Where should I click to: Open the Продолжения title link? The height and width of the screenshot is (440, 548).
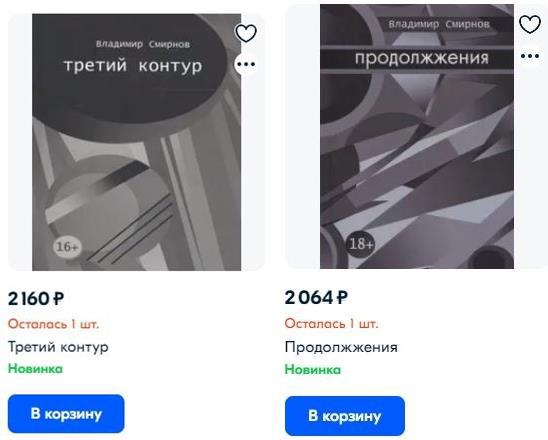pos(341,347)
